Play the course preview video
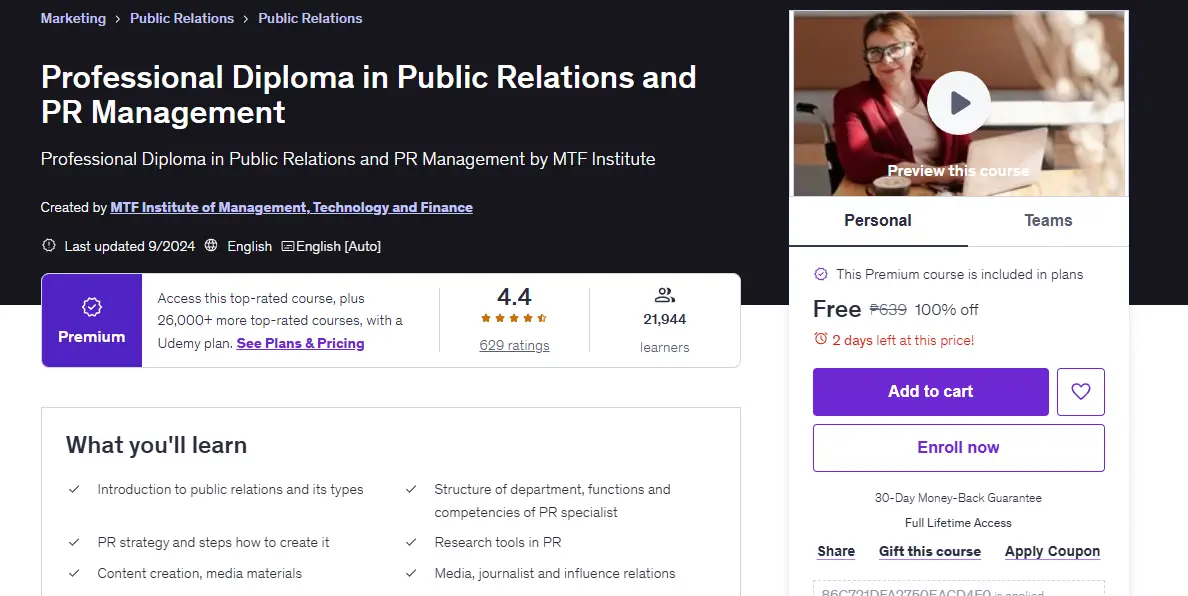The width and height of the screenshot is (1188, 596). tap(958, 103)
